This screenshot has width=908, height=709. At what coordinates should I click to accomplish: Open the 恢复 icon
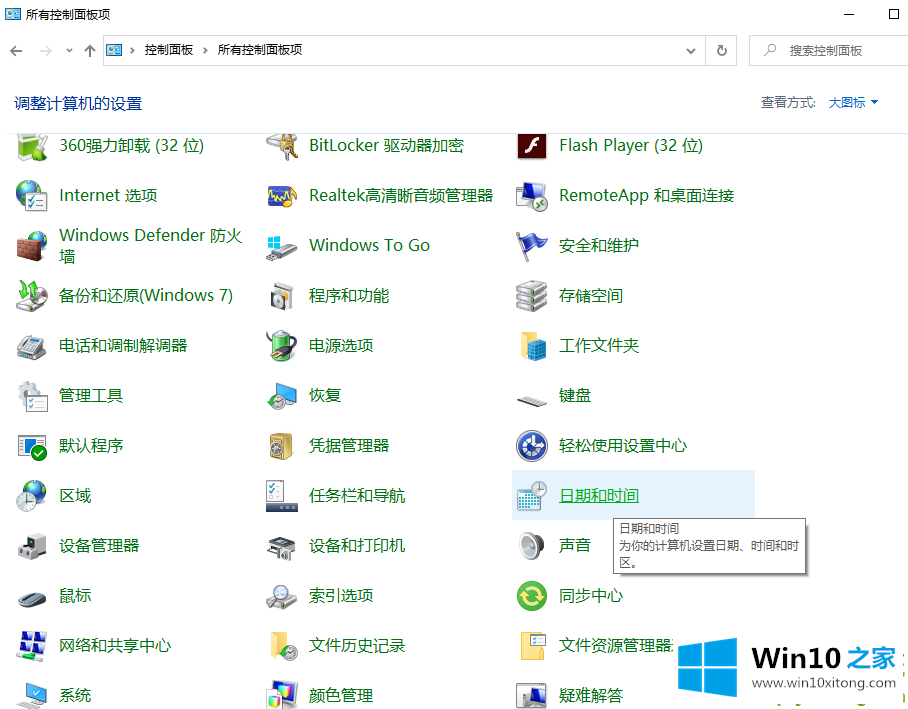tap(282, 396)
